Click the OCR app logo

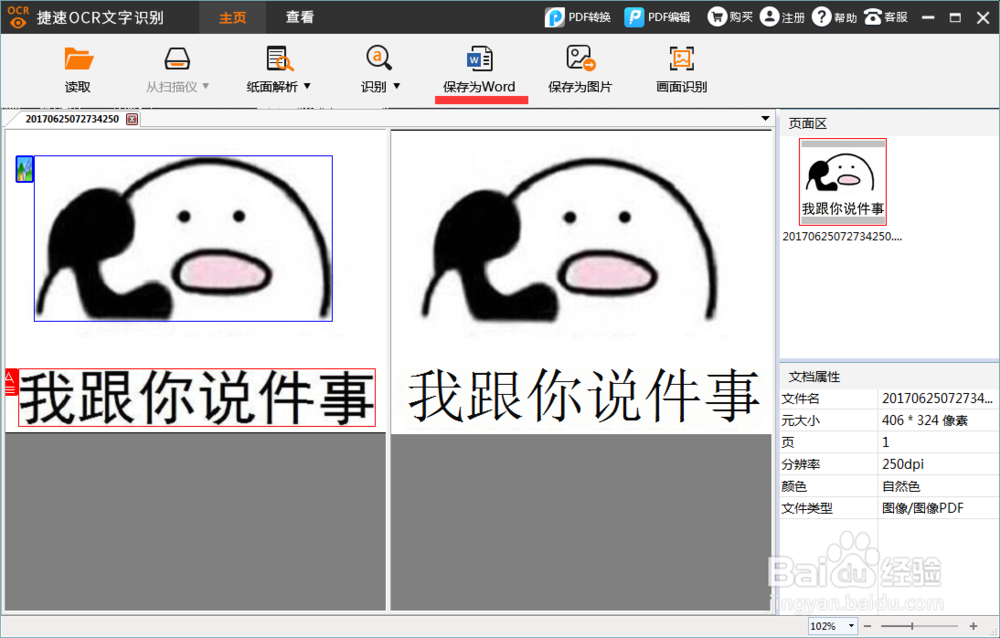[18, 17]
